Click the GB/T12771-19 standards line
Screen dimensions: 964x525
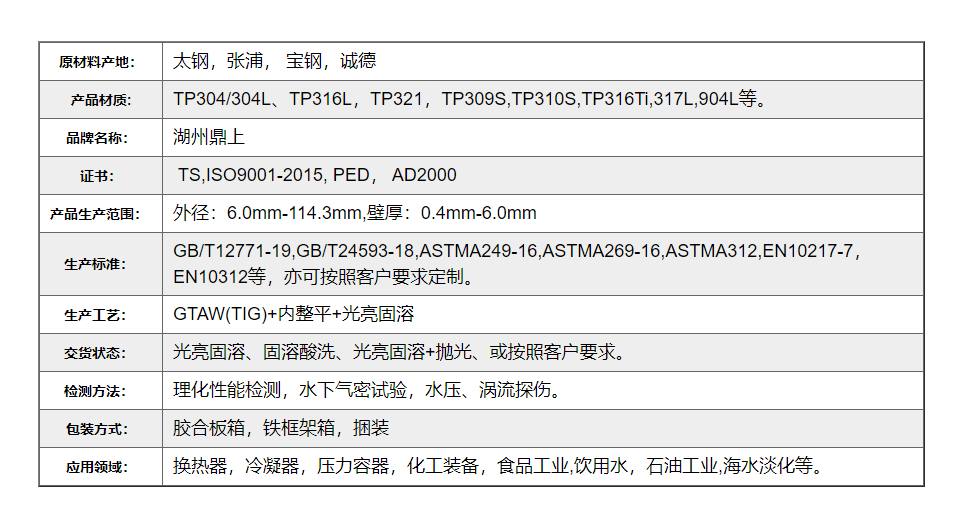click(x=516, y=251)
